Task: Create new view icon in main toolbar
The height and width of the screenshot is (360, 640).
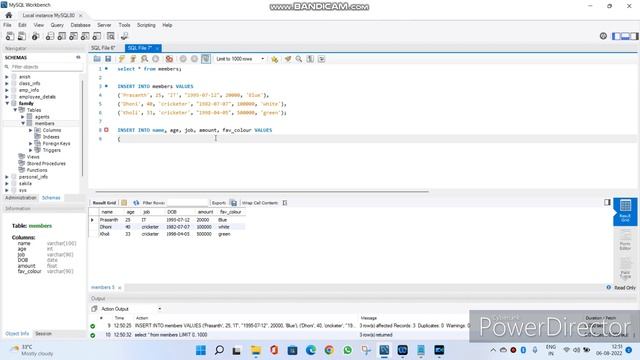Action: 73,36
